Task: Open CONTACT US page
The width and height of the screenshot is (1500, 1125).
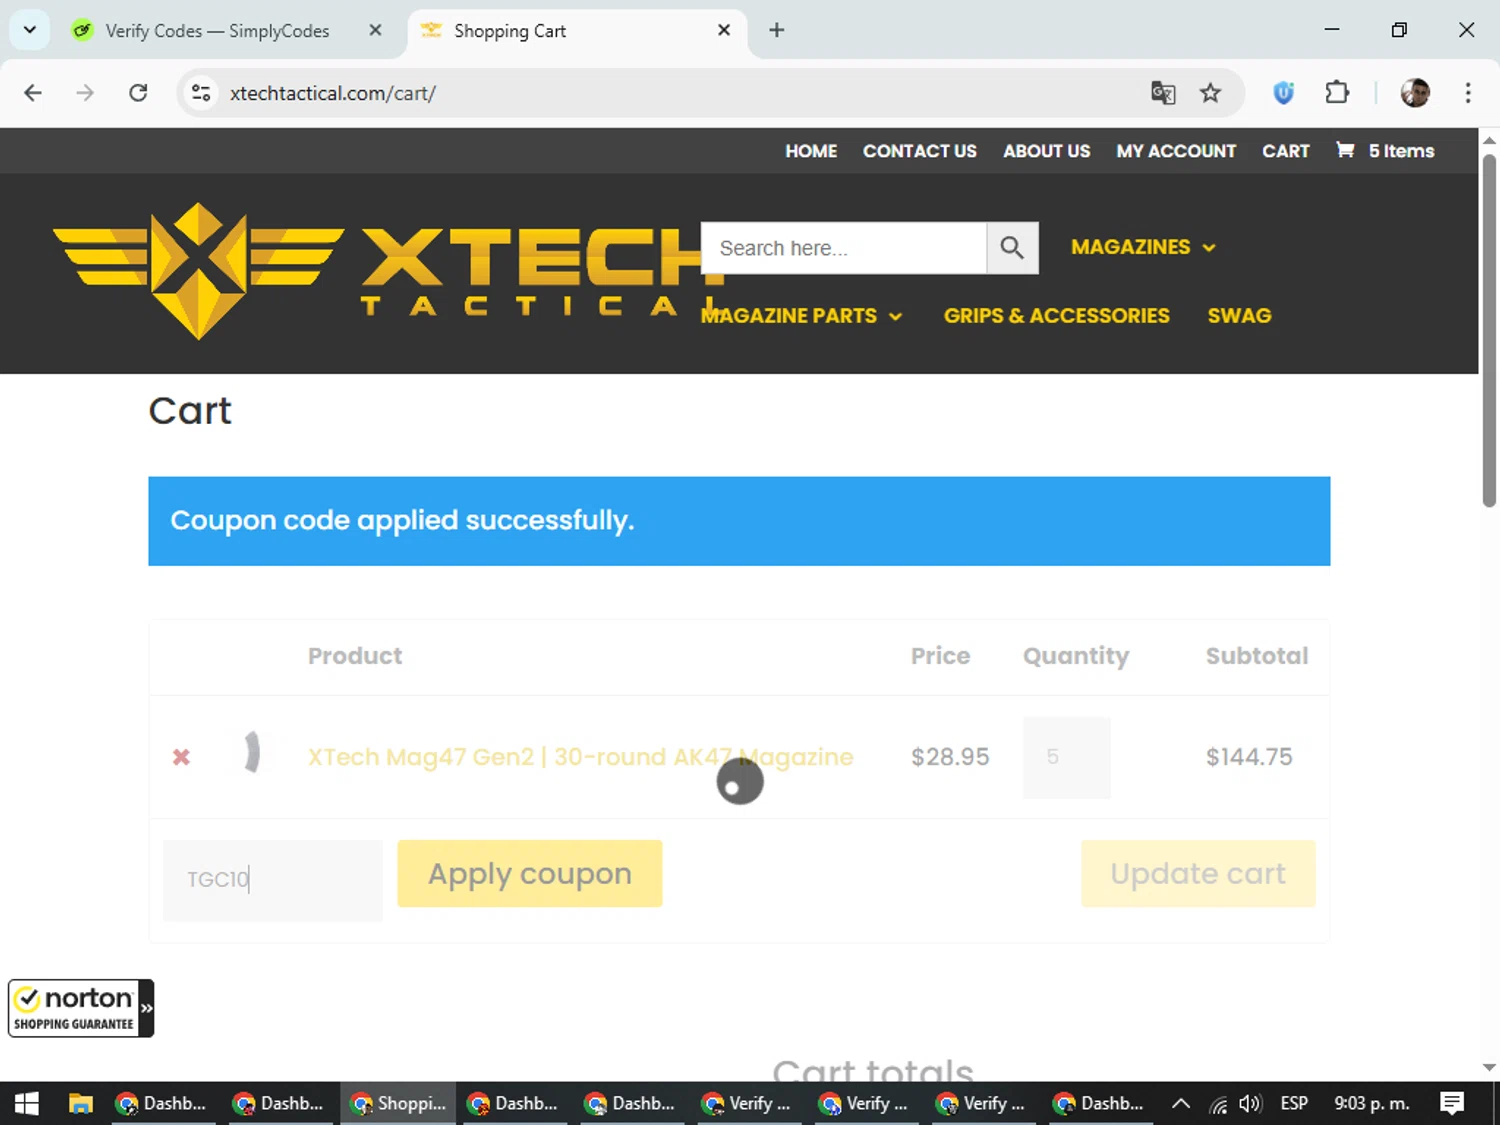Action: [x=920, y=151]
